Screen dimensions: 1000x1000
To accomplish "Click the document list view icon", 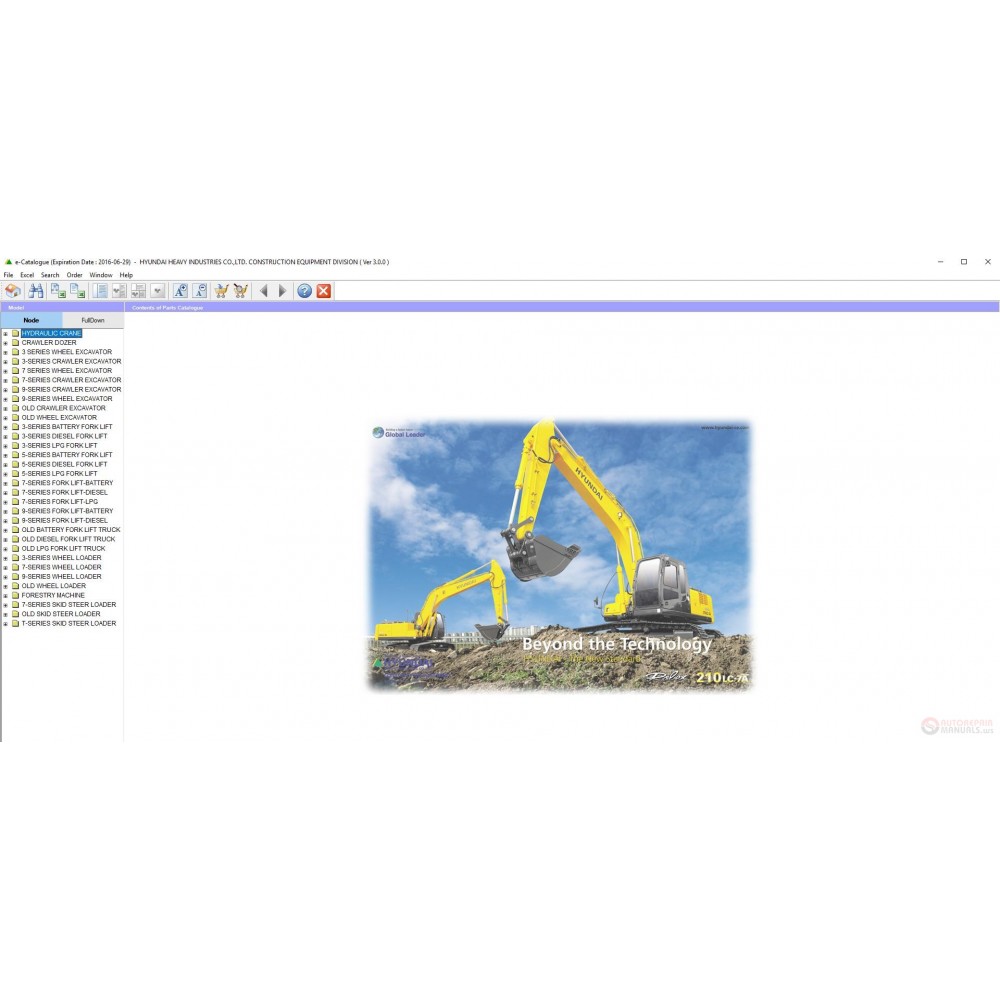I will [x=100, y=291].
